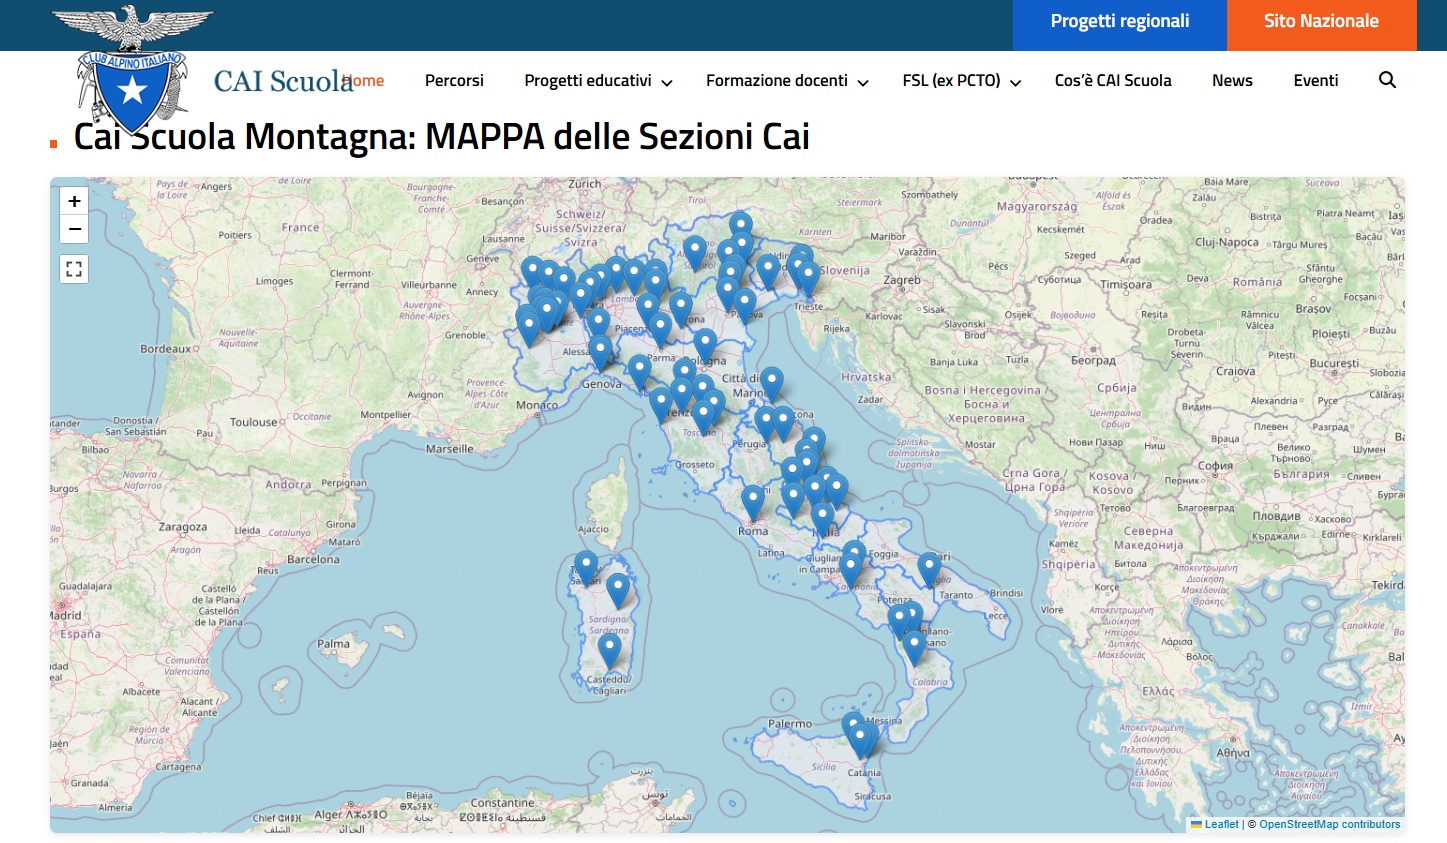Image resolution: width=1447 pixels, height=843 pixels.
Task: Open the FSL (ex PCTO) dropdown
Action: point(961,81)
